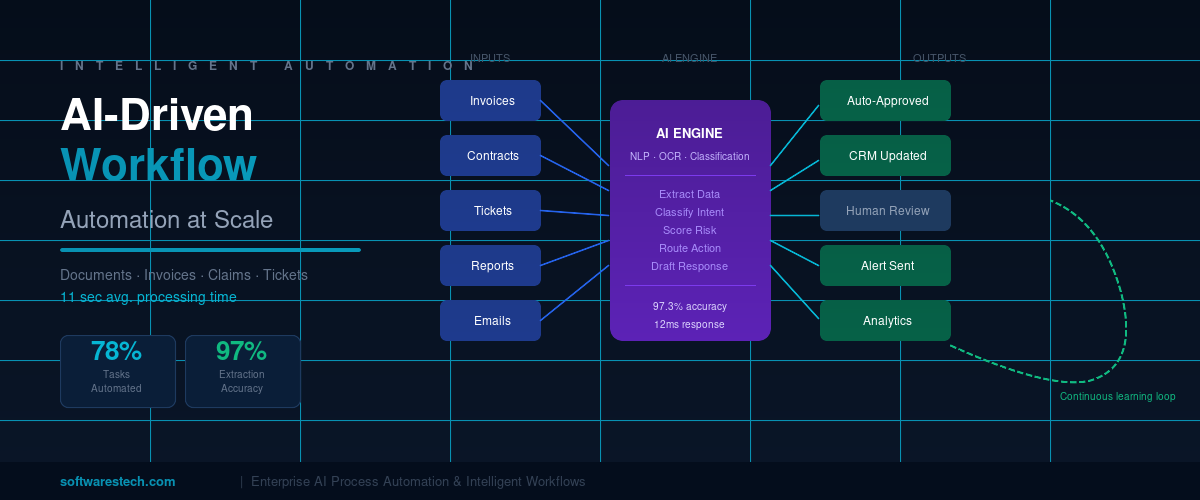The height and width of the screenshot is (500, 1200).
Task: Select the Alert Sent output box
Action: [x=885, y=265]
